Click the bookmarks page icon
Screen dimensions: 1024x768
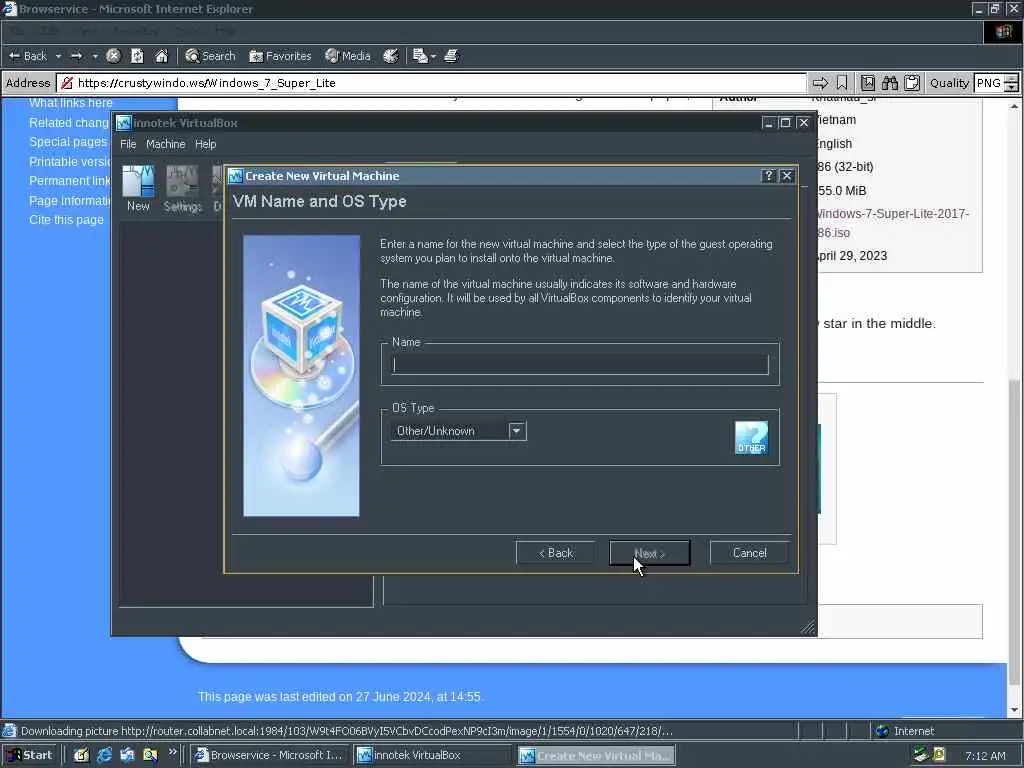coord(867,83)
